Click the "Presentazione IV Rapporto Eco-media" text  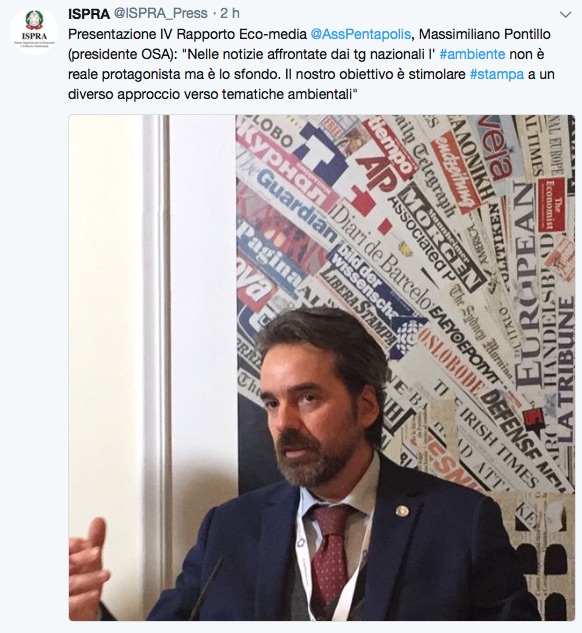[187, 34]
